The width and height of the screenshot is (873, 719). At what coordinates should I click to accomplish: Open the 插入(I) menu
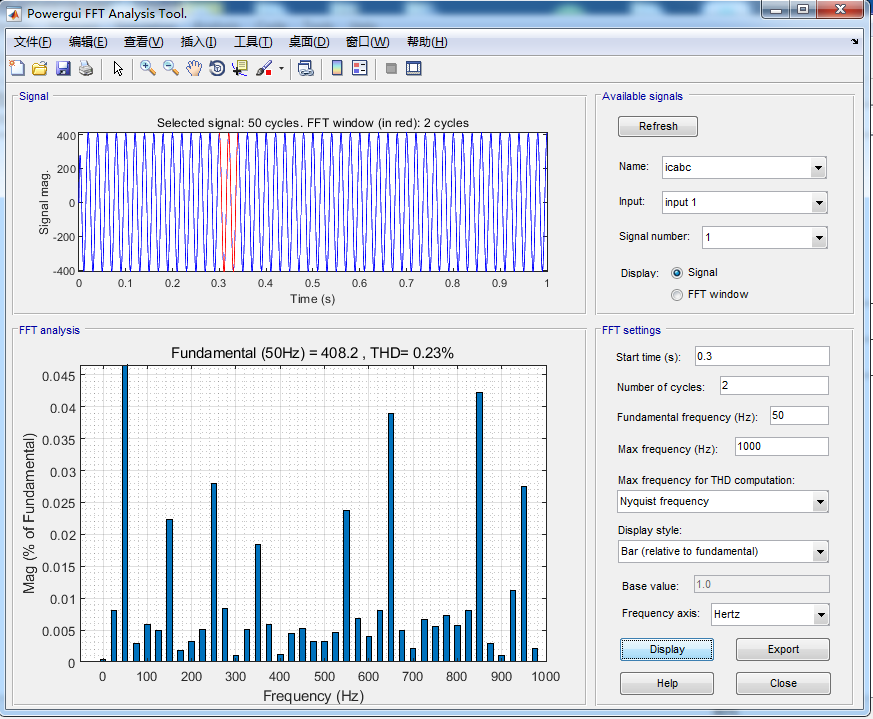[198, 42]
